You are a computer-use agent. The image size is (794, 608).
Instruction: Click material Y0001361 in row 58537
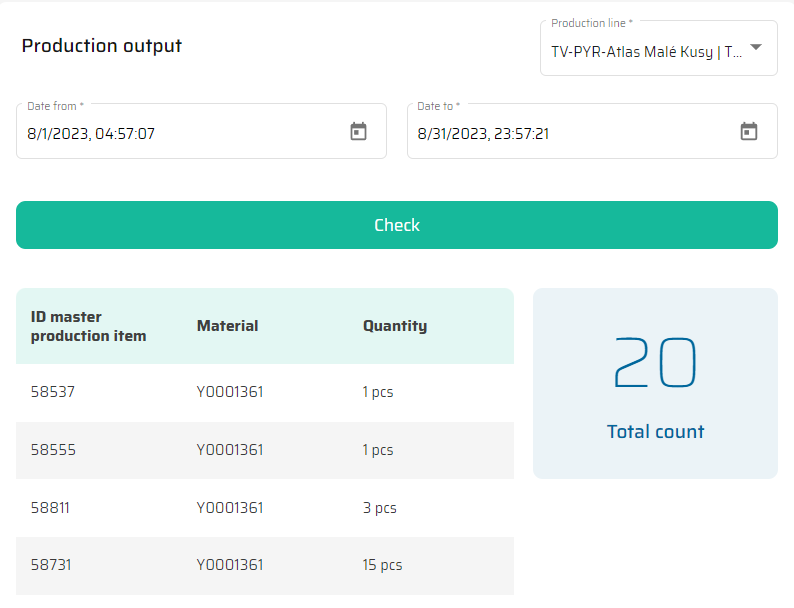click(x=230, y=392)
